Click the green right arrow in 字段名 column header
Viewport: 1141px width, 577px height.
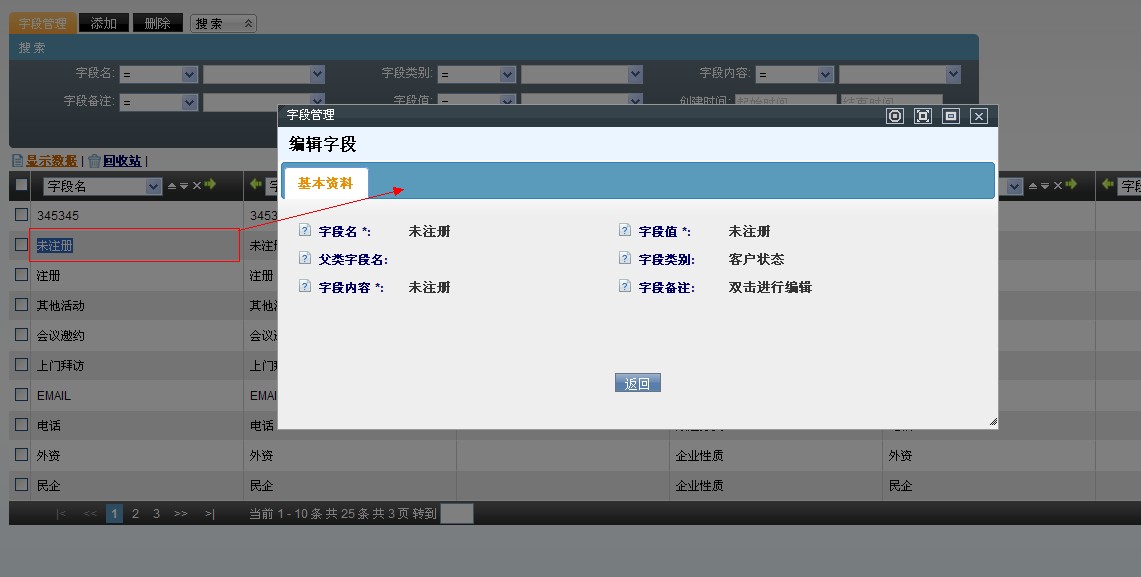pyautogui.click(x=210, y=185)
